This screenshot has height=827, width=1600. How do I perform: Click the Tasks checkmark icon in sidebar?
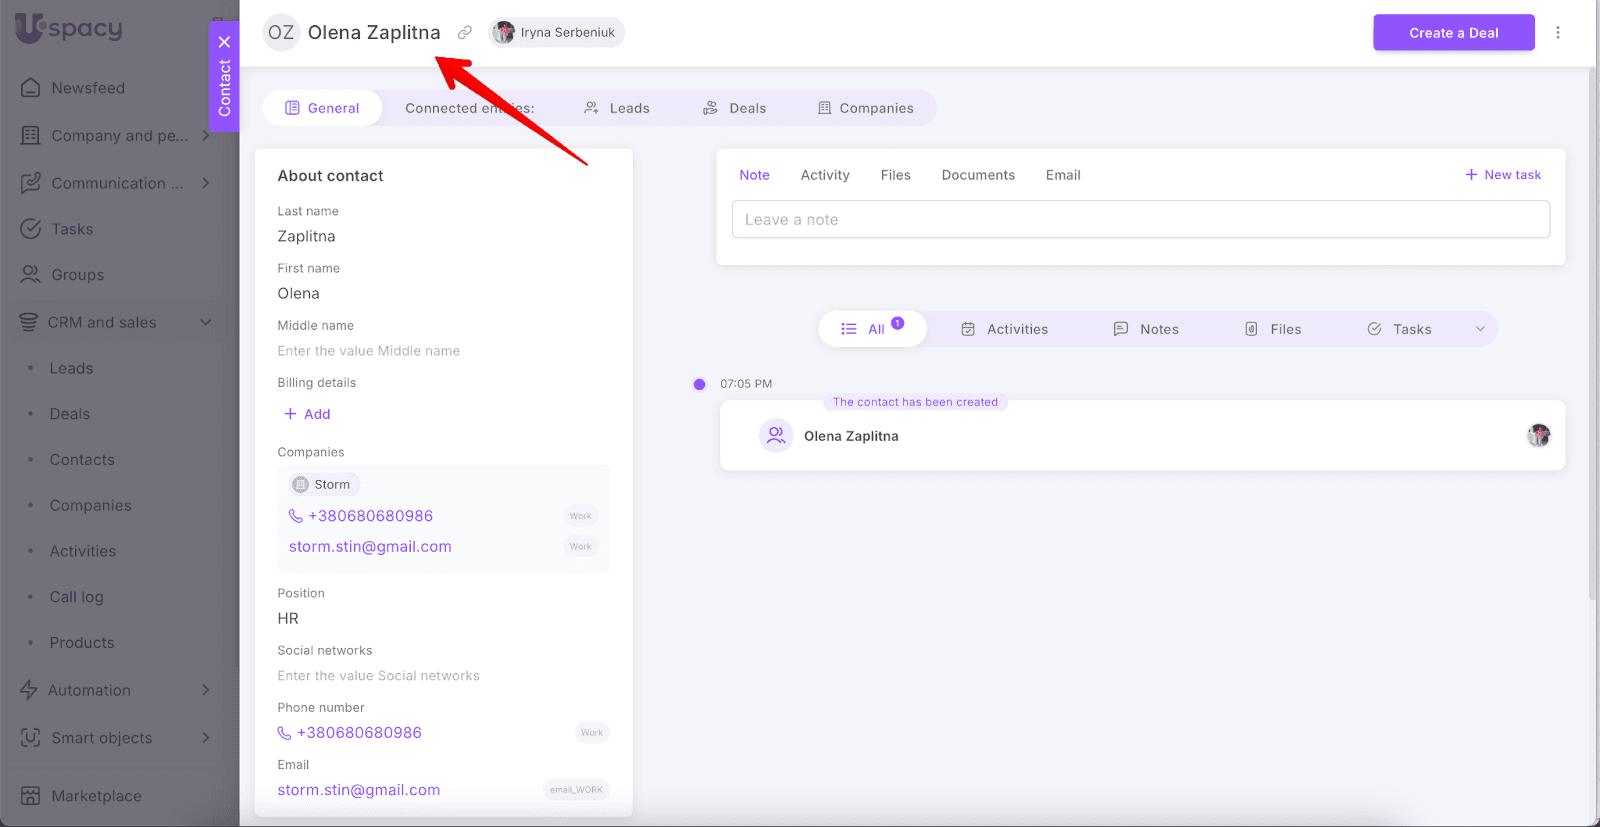tap(31, 229)
